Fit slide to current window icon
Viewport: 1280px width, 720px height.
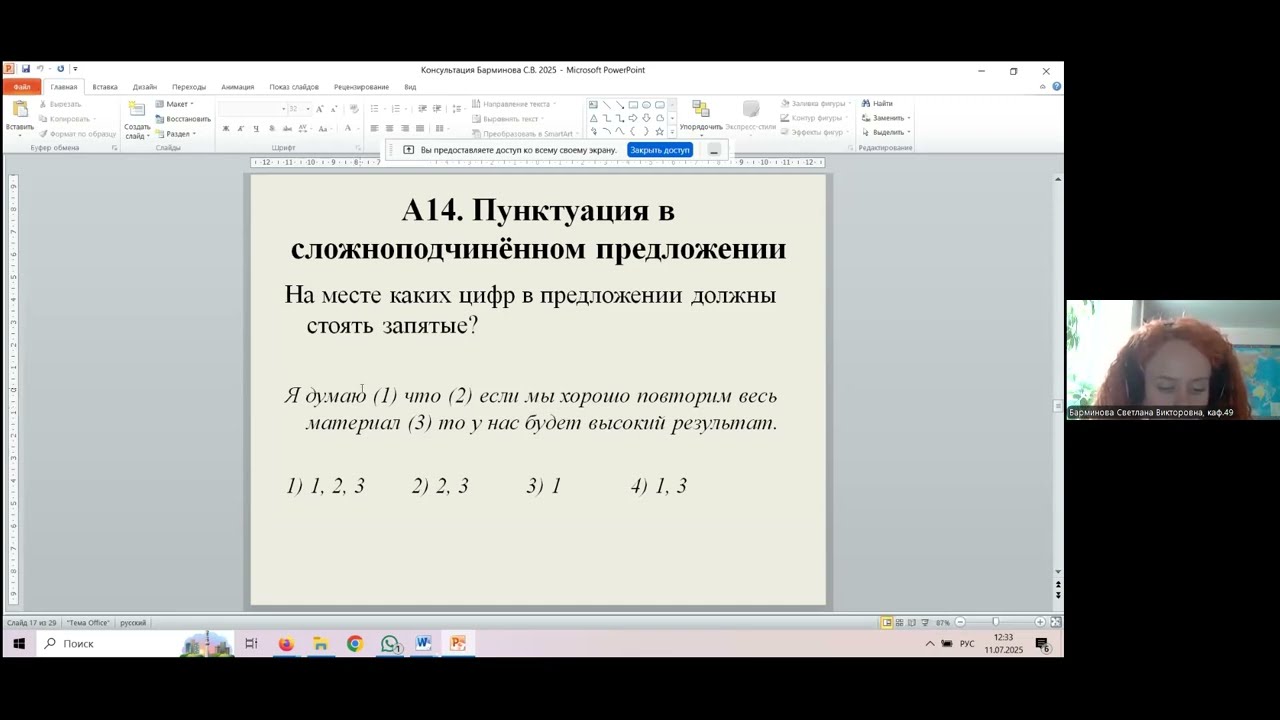point(1055,622)
